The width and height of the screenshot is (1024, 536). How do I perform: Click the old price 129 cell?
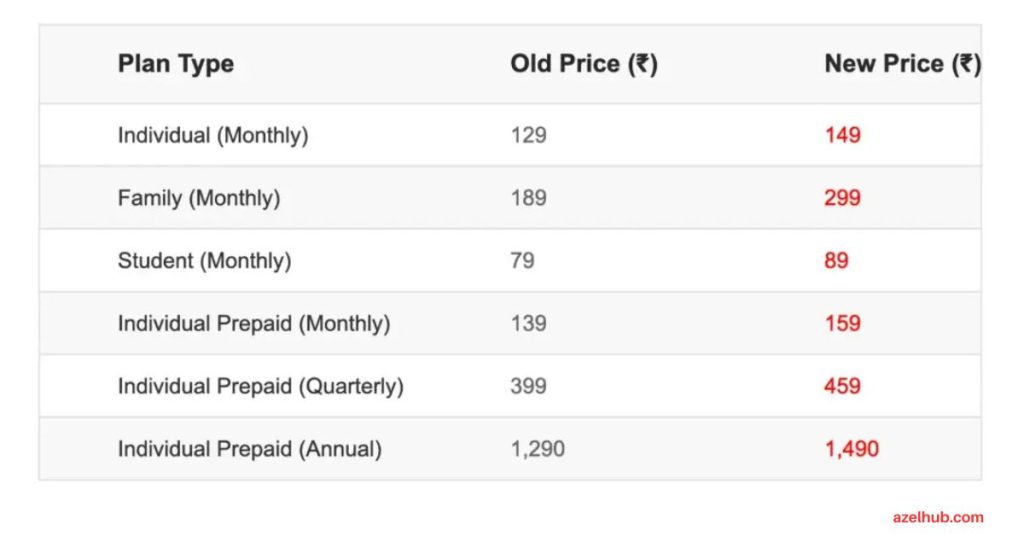coord(528,135)
